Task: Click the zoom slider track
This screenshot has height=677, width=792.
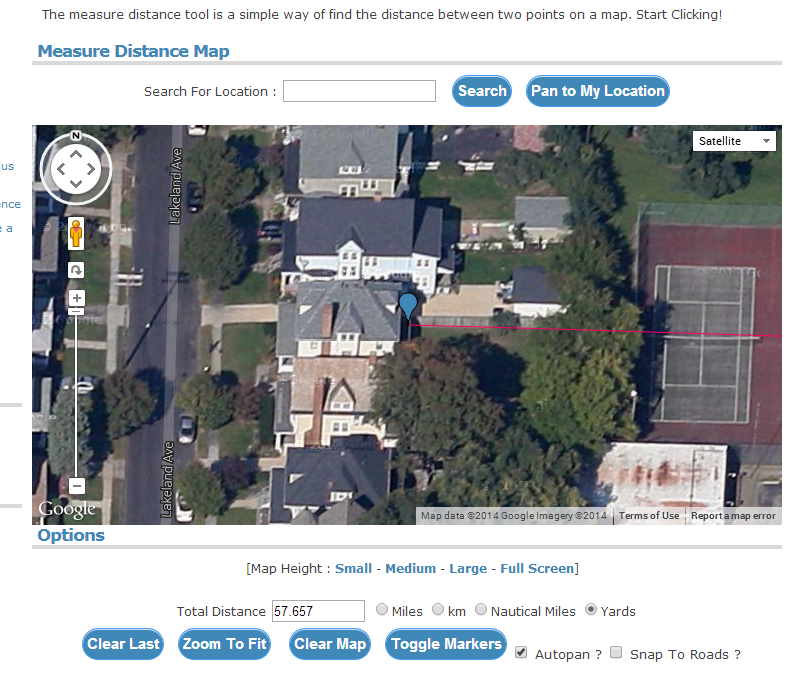Action: click(x=76, y=400)
